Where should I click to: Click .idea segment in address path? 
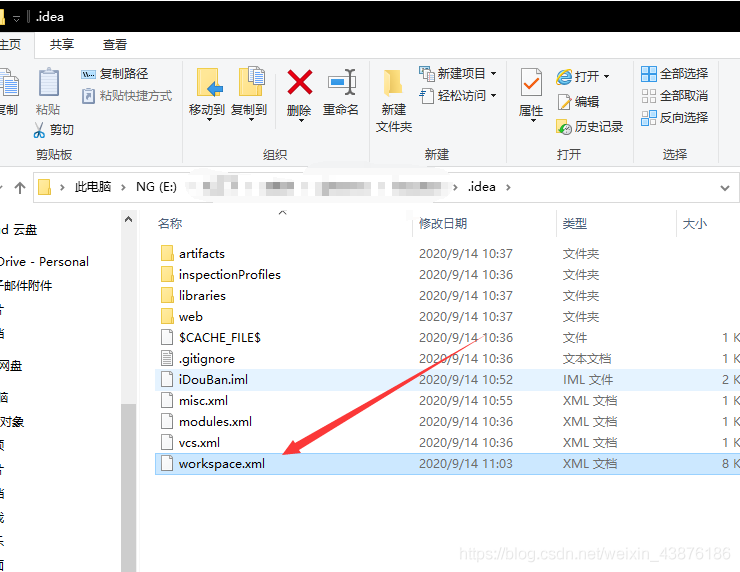(481, 187)
